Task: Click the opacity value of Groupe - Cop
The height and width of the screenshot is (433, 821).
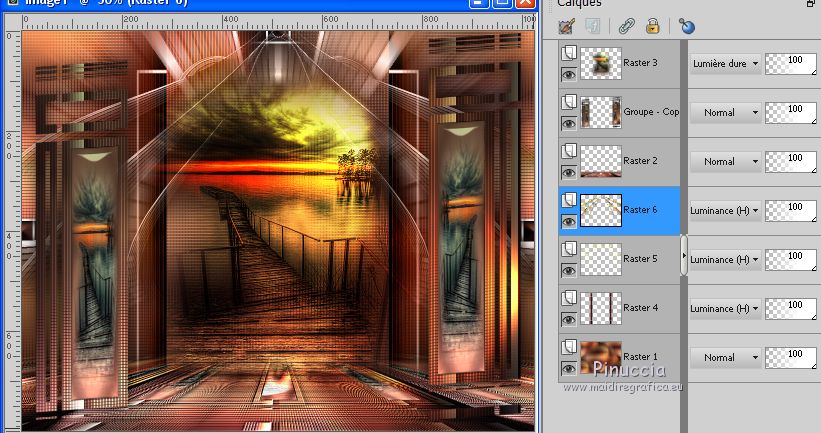Action: click(795, 108)
